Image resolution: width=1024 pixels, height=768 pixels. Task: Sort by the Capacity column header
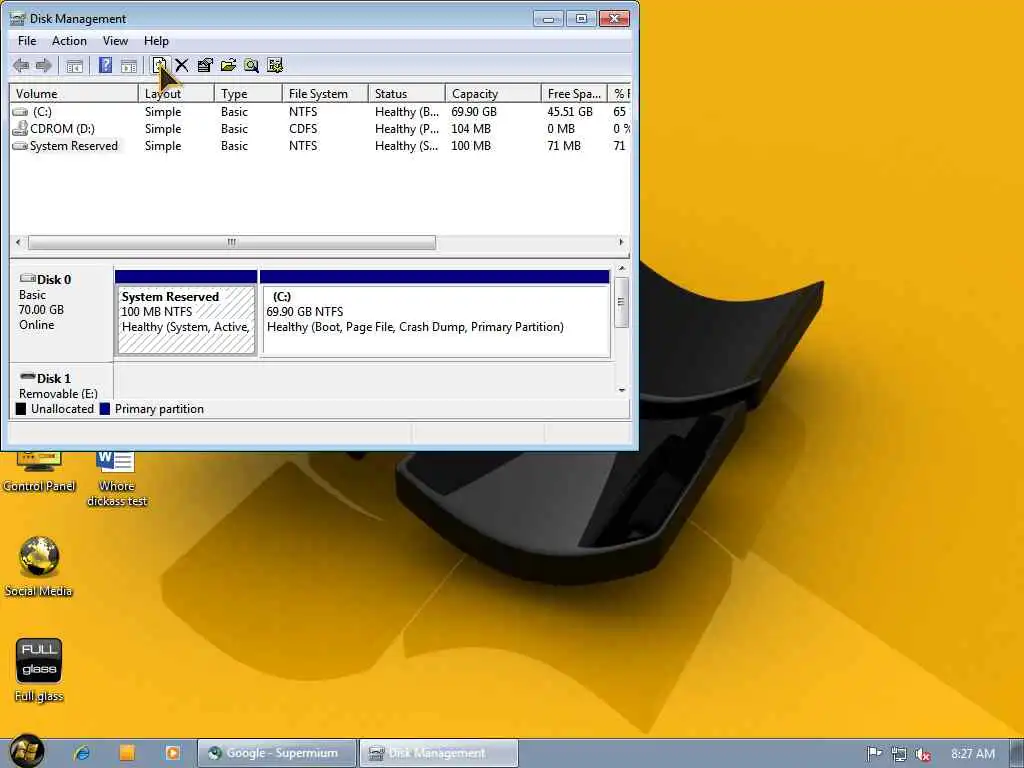point(493,93)
